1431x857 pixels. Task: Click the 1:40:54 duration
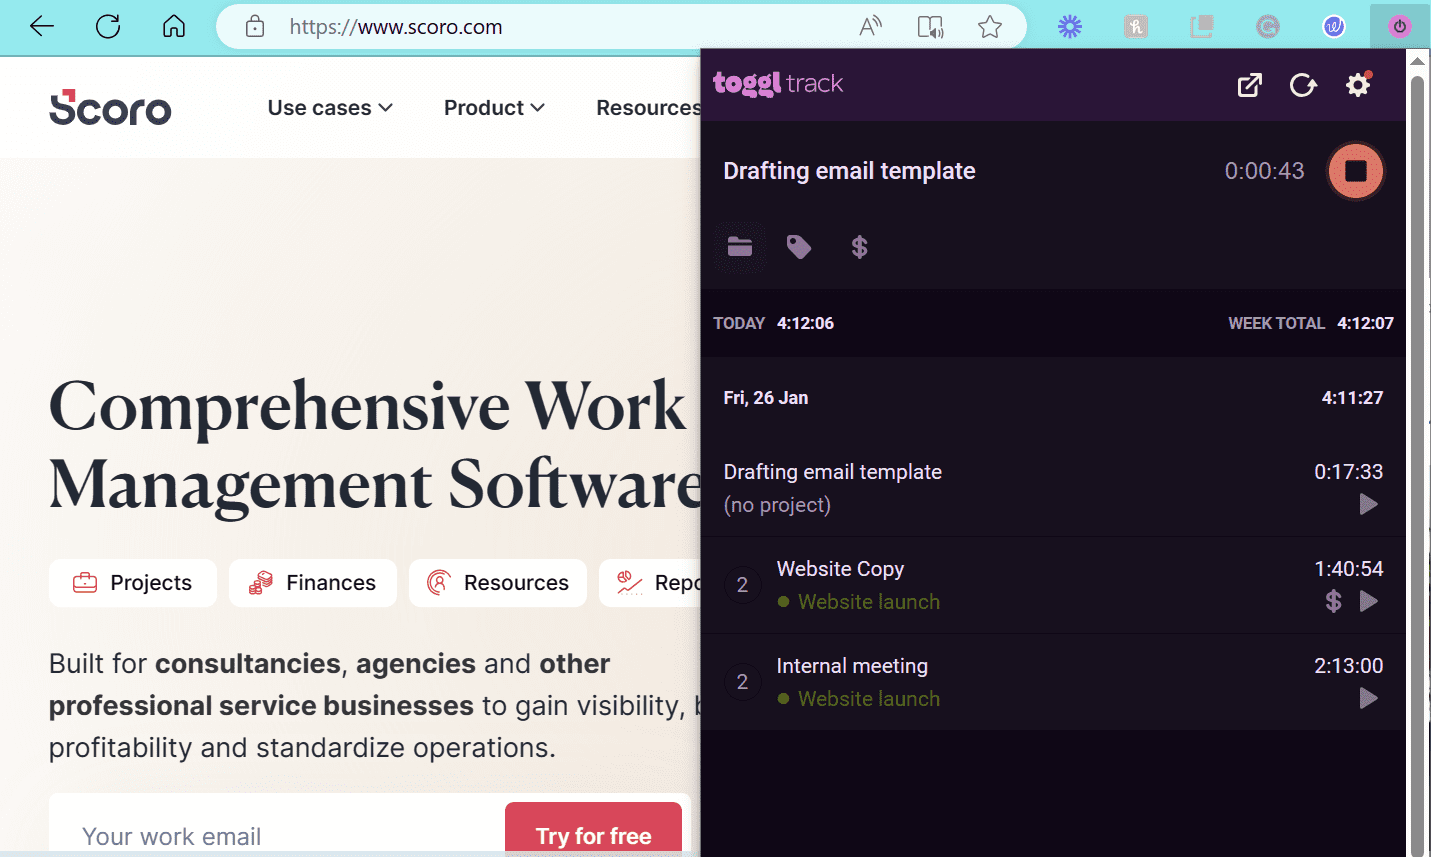tap(1348, 569)
